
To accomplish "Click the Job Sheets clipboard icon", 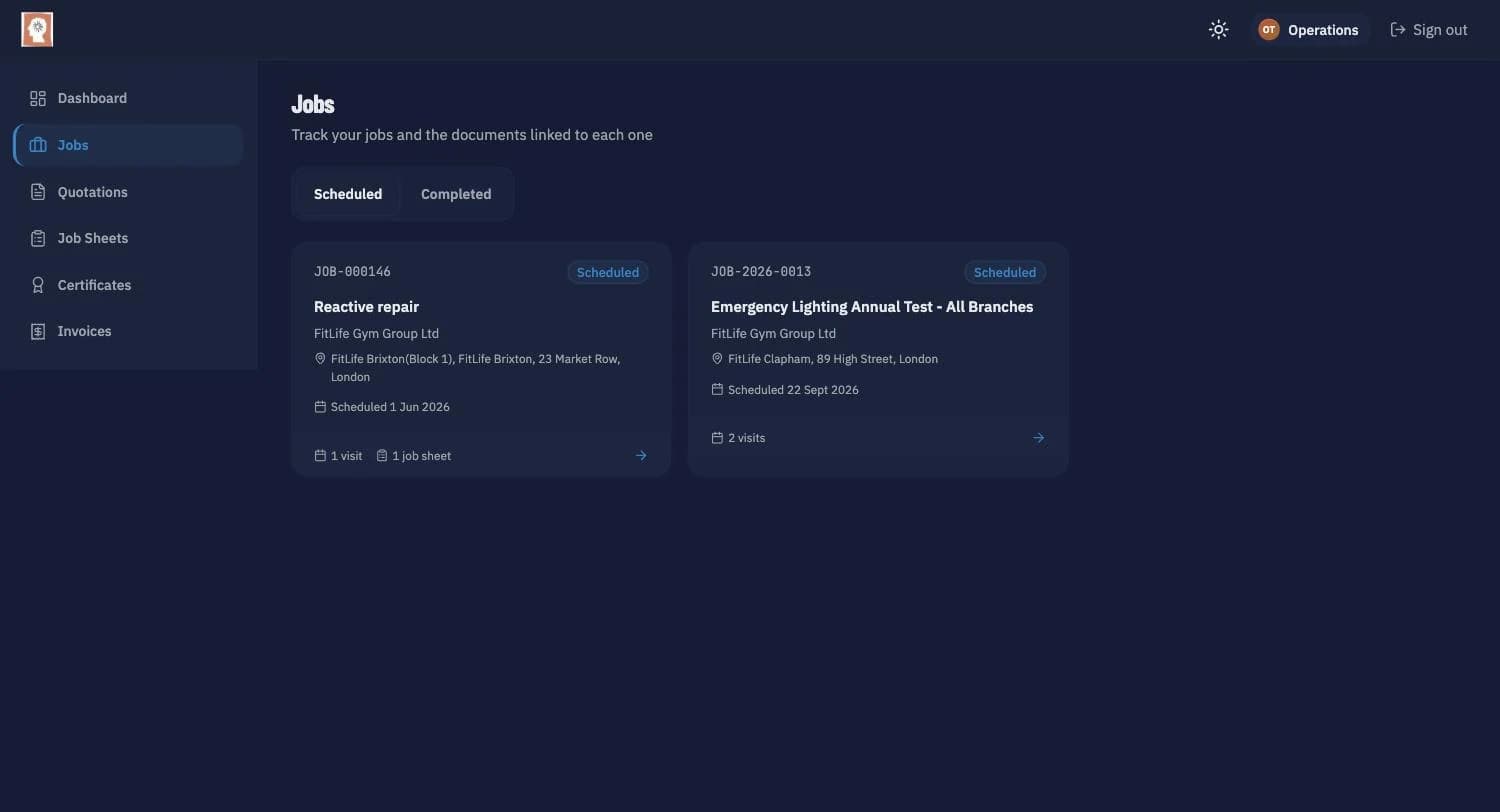I will (x=38, y=238).
